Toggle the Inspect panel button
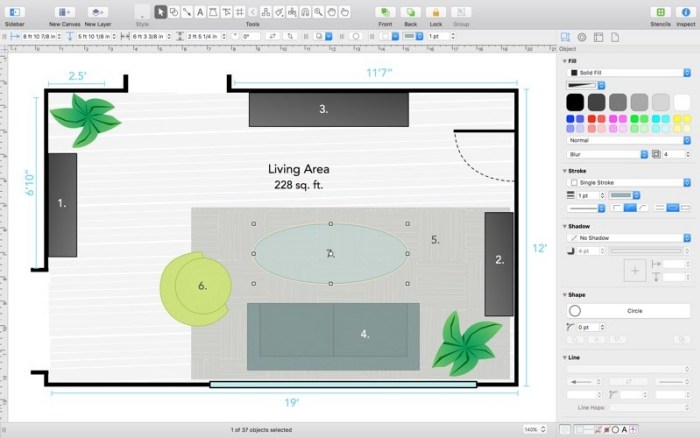700x438 pixels. click(685, 12)
